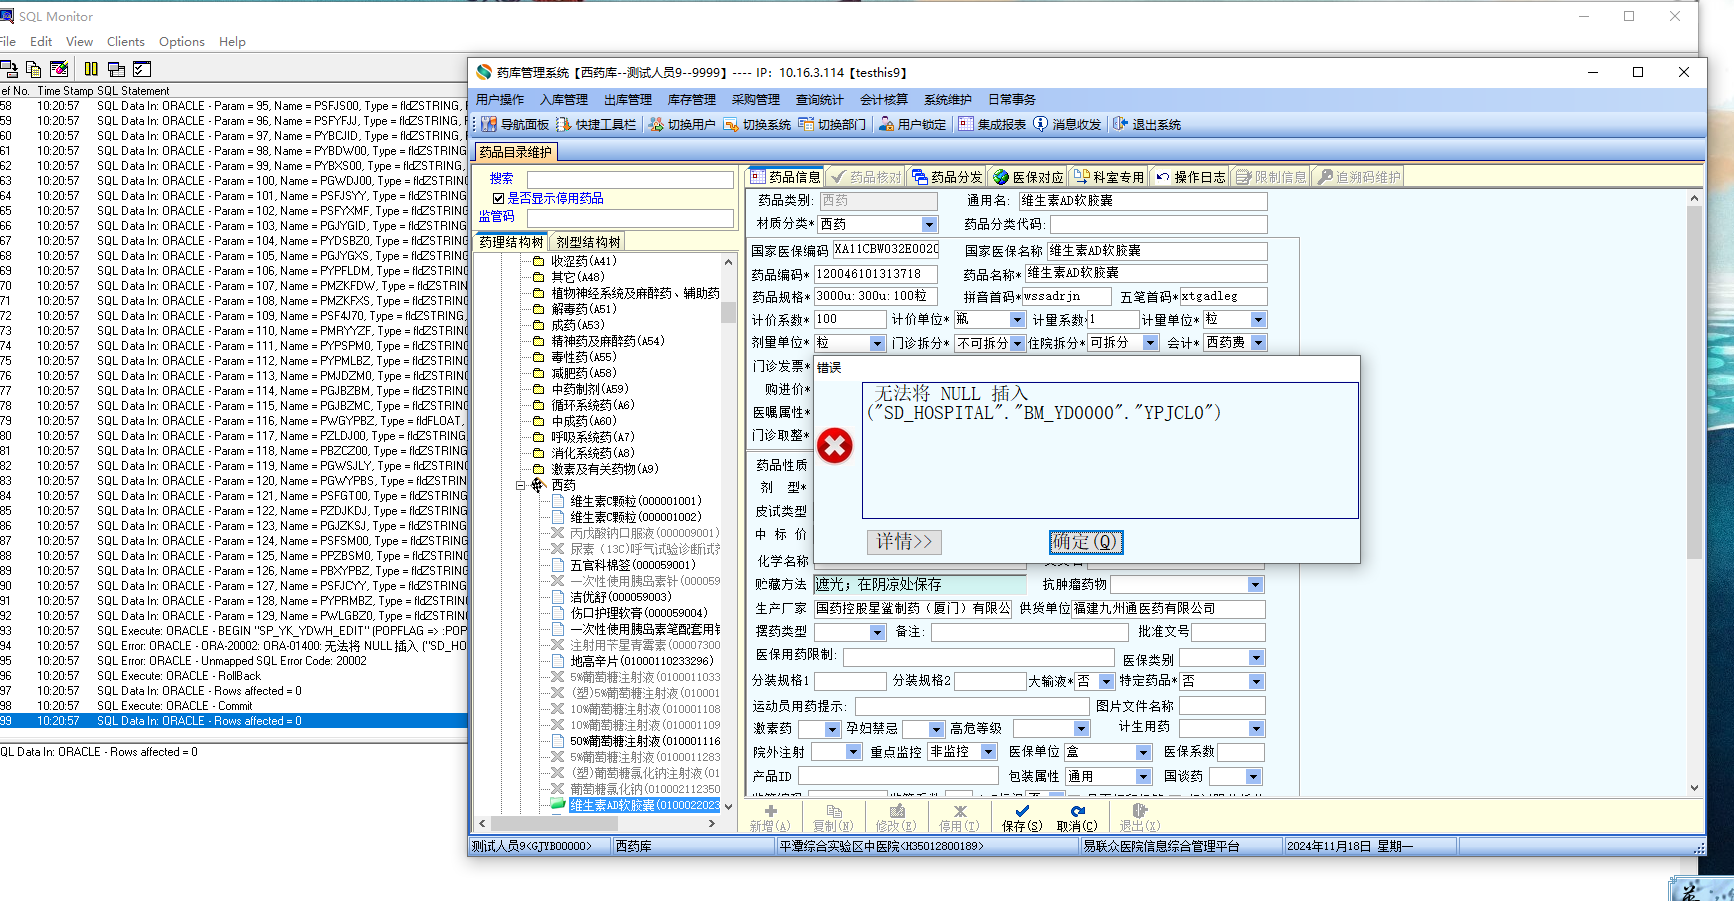The width and height of the screenshot is (1734, 901).
Task: Click 用户锁定 to lock the user
Action: point(912,124)
